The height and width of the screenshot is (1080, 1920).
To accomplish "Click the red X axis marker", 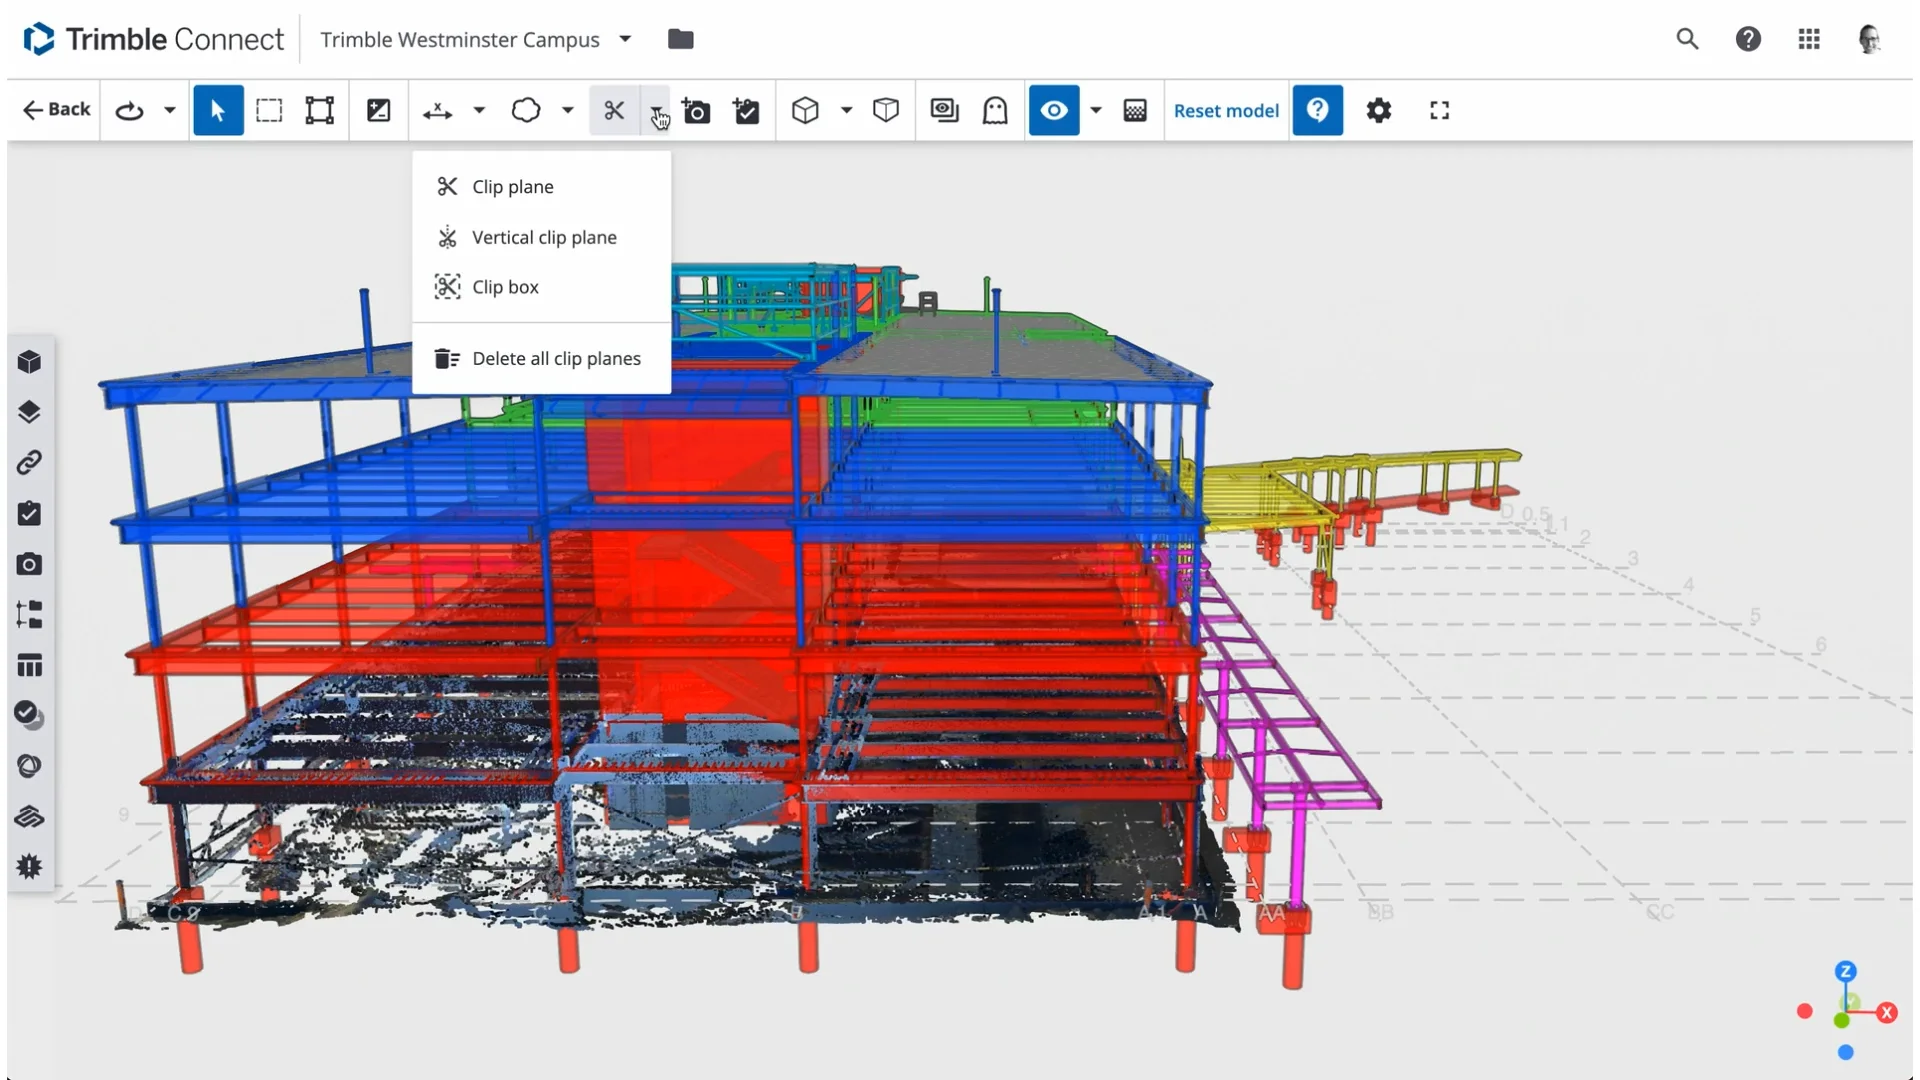I will (x=1887, y=1013).
